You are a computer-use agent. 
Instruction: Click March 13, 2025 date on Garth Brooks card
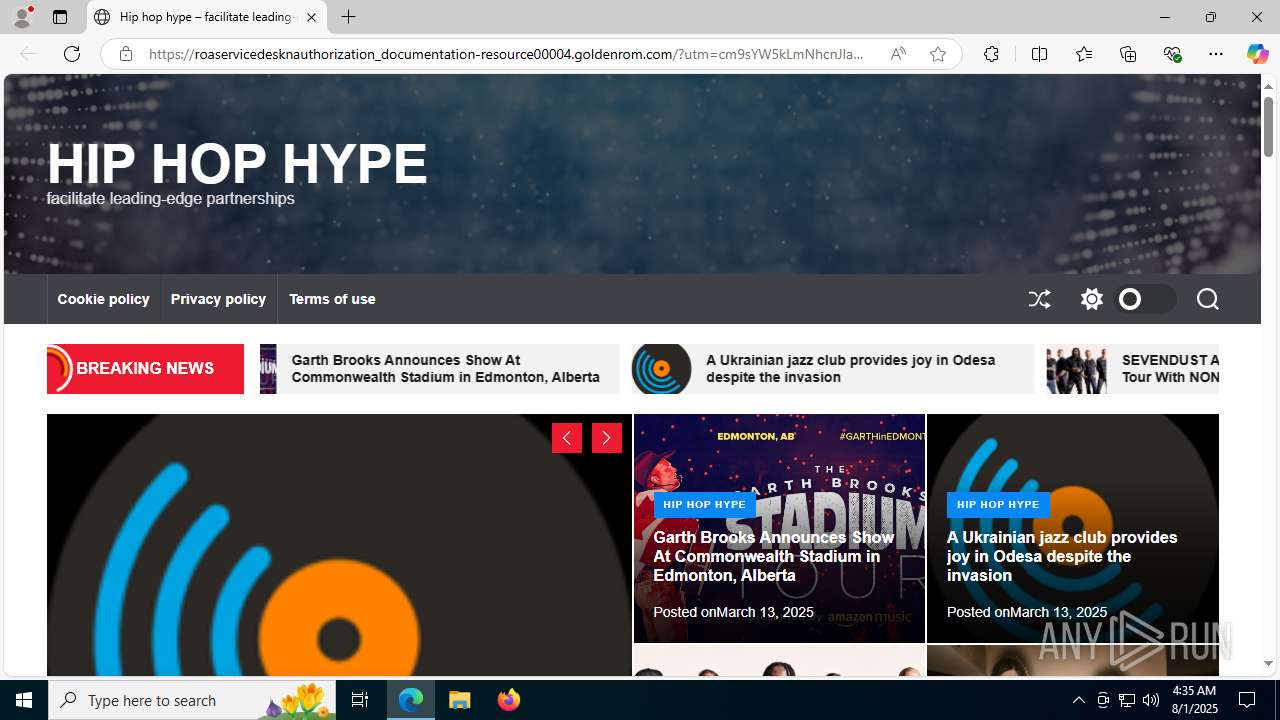click(x=765, y=612)
